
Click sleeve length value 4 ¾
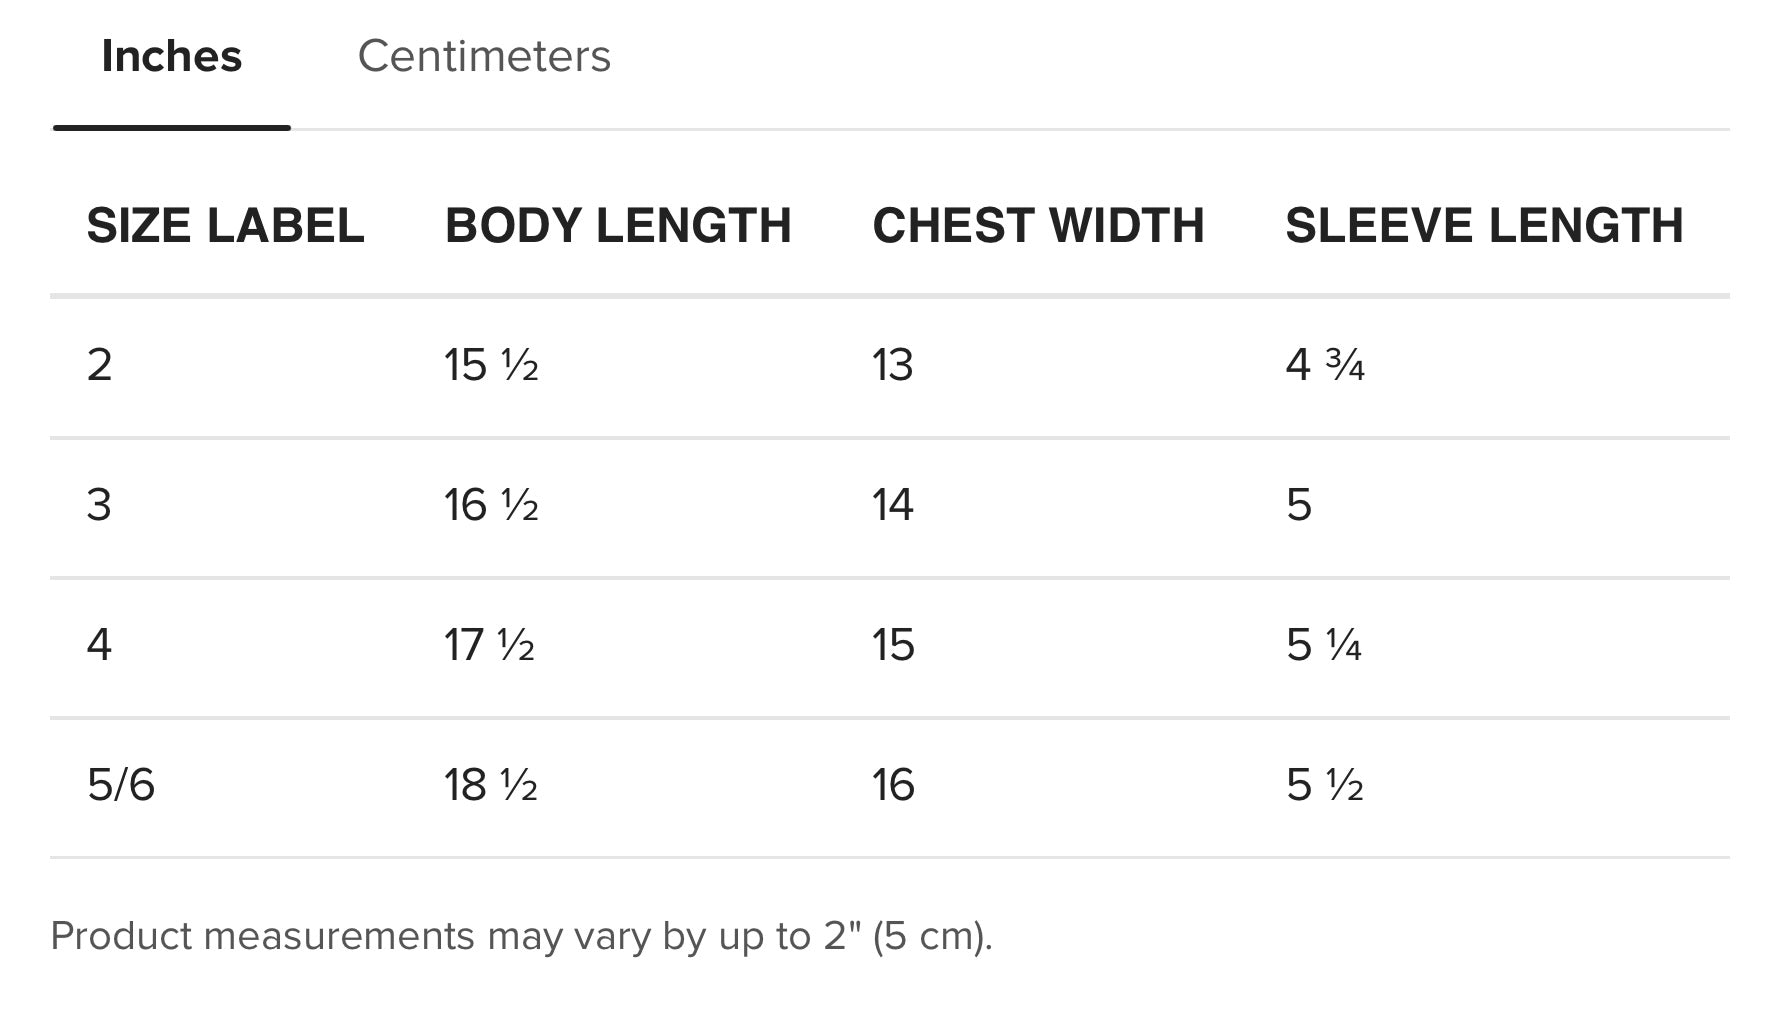1324,365
